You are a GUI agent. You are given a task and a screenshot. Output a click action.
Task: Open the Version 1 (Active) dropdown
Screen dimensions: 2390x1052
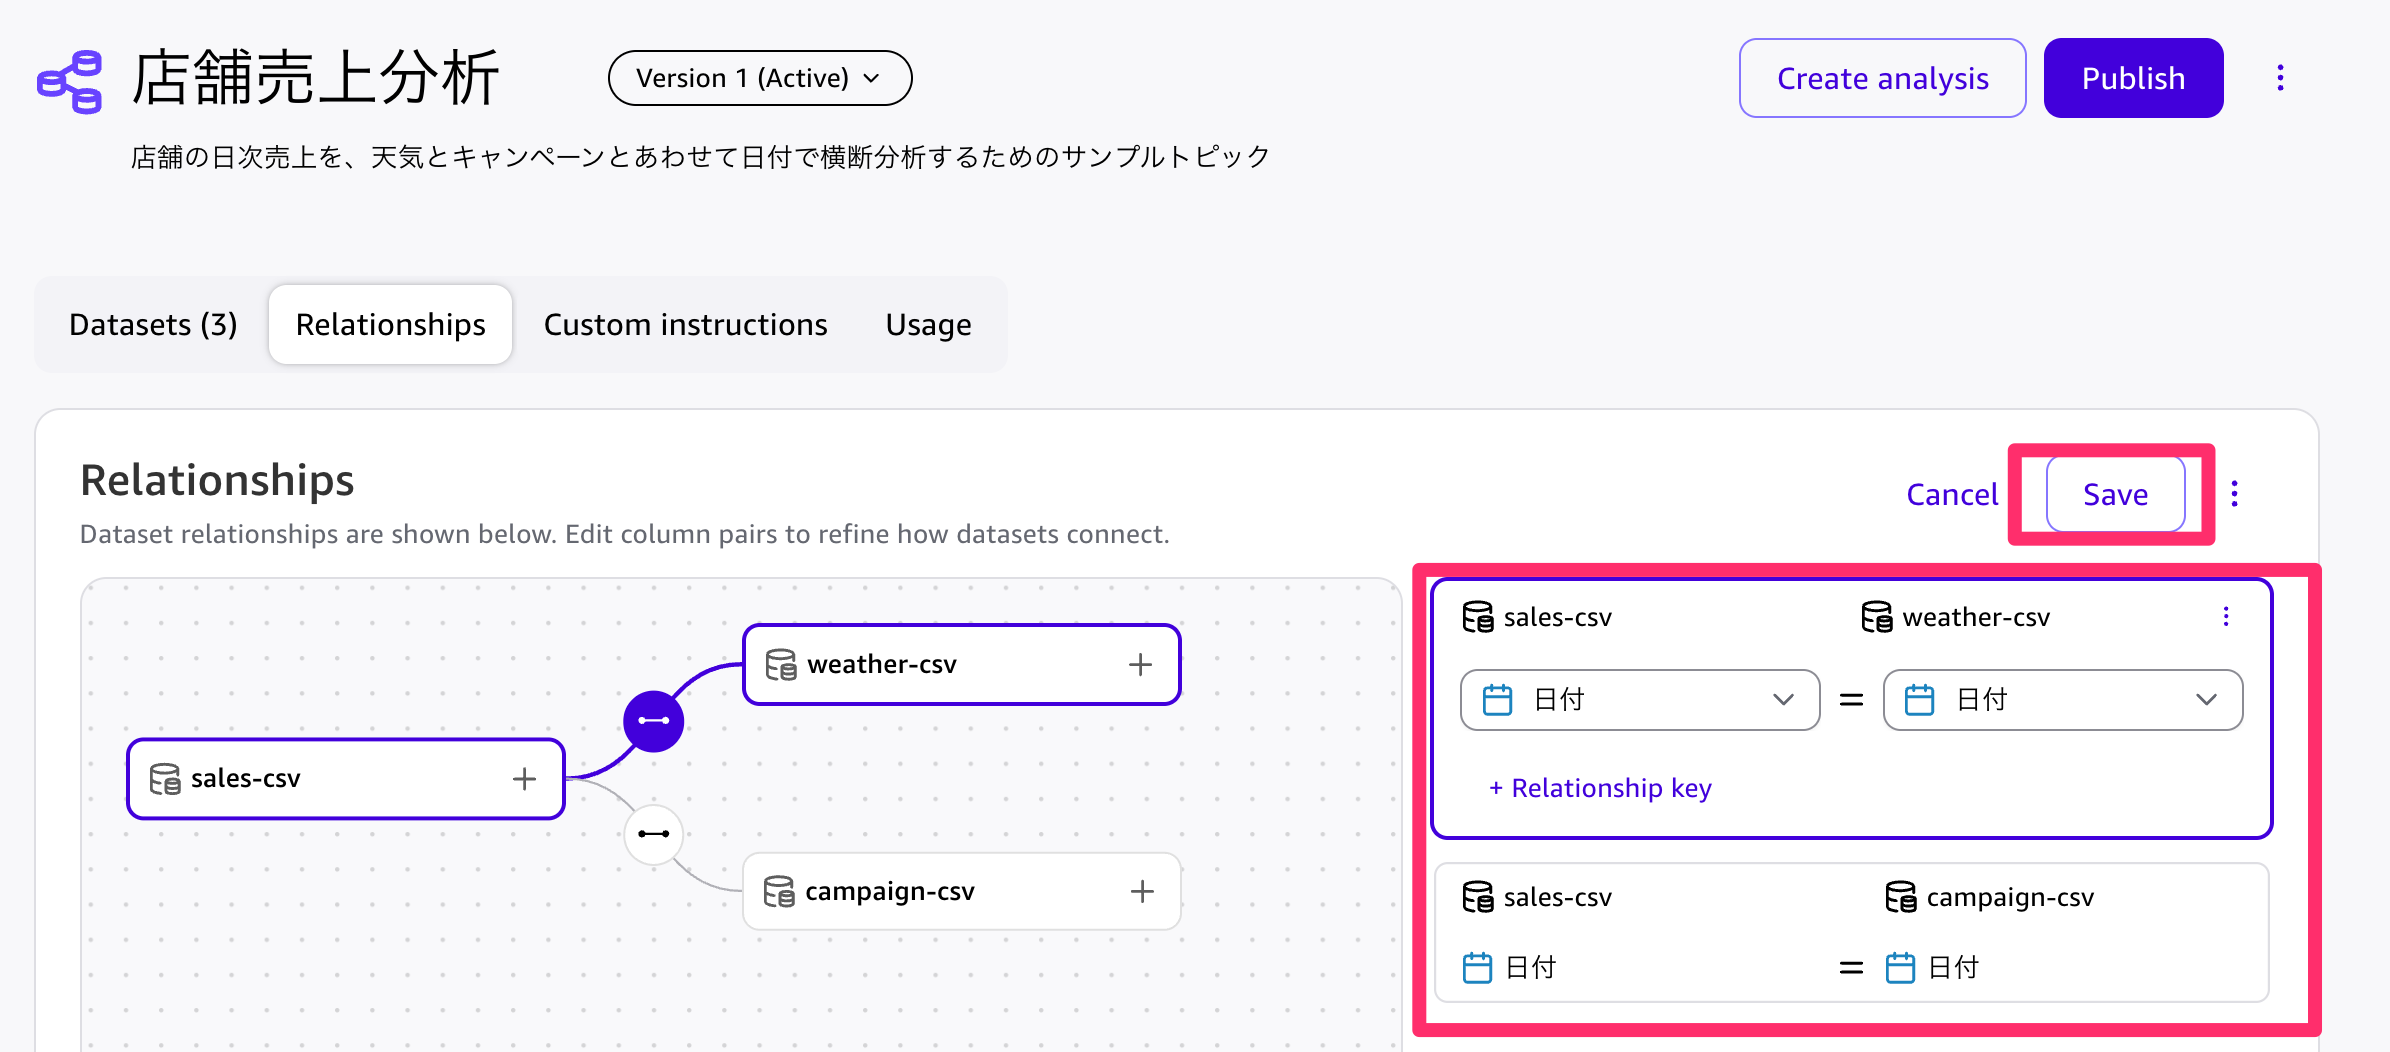[x=760, y=78]
